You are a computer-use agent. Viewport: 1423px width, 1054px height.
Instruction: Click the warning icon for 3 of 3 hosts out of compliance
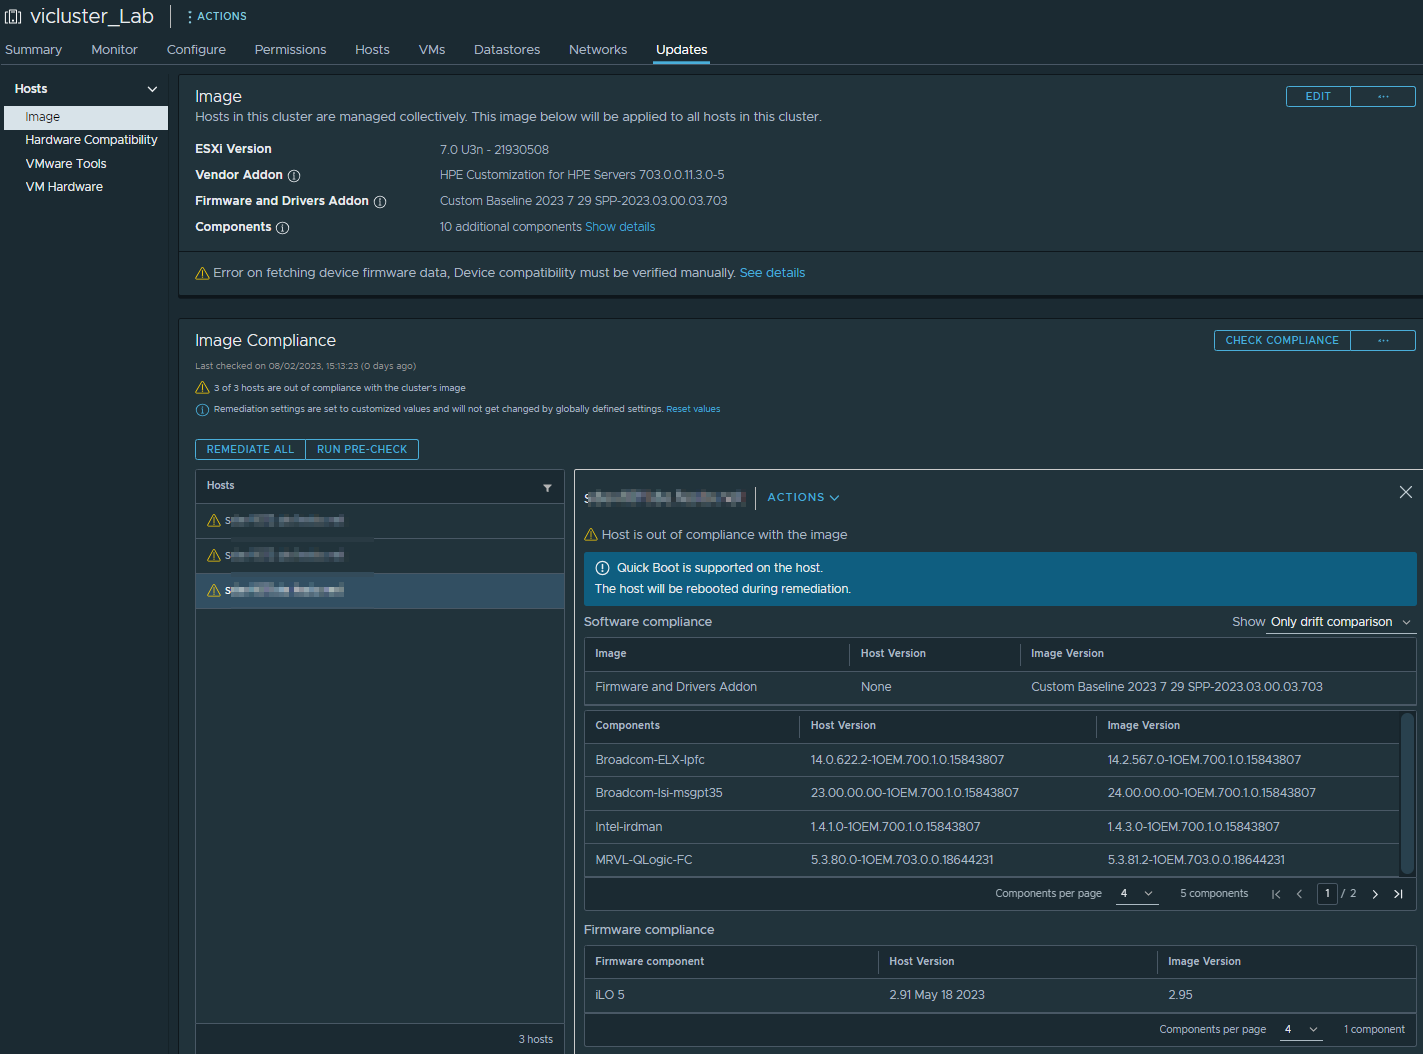click(202, 388)
